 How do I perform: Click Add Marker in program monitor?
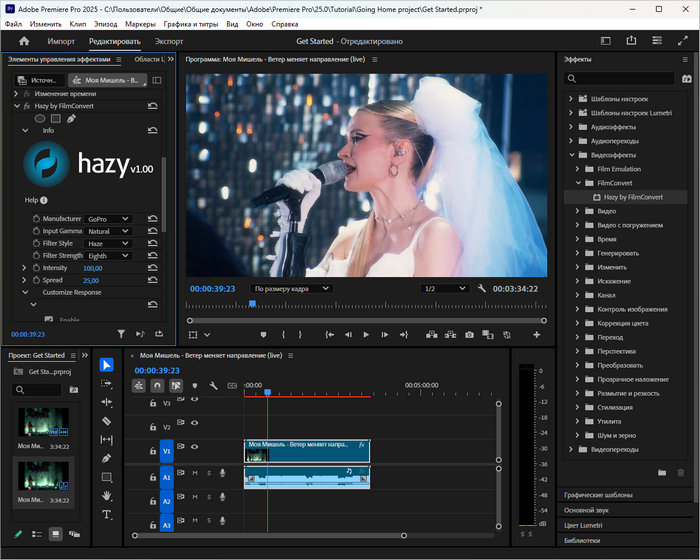263,334
